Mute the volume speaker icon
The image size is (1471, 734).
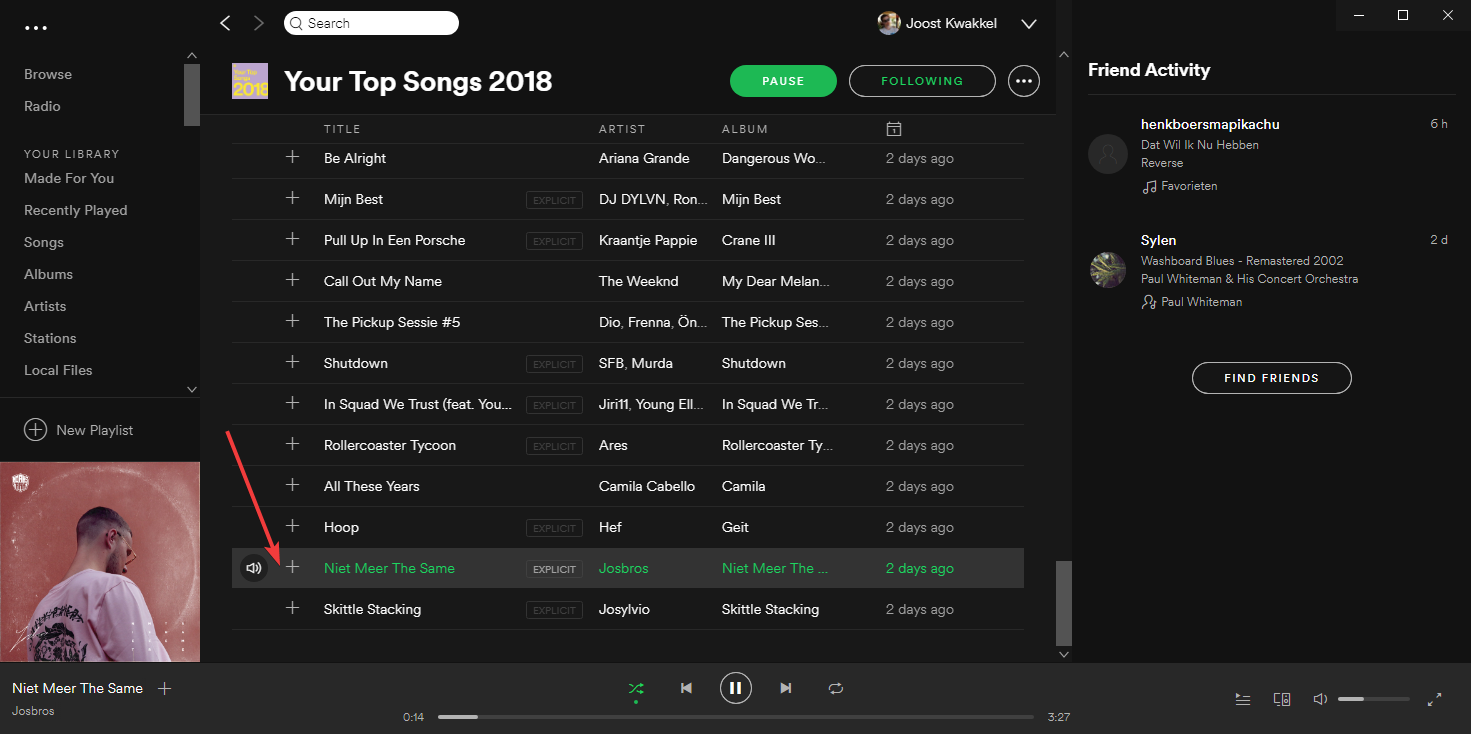(x=1320, y=699)
